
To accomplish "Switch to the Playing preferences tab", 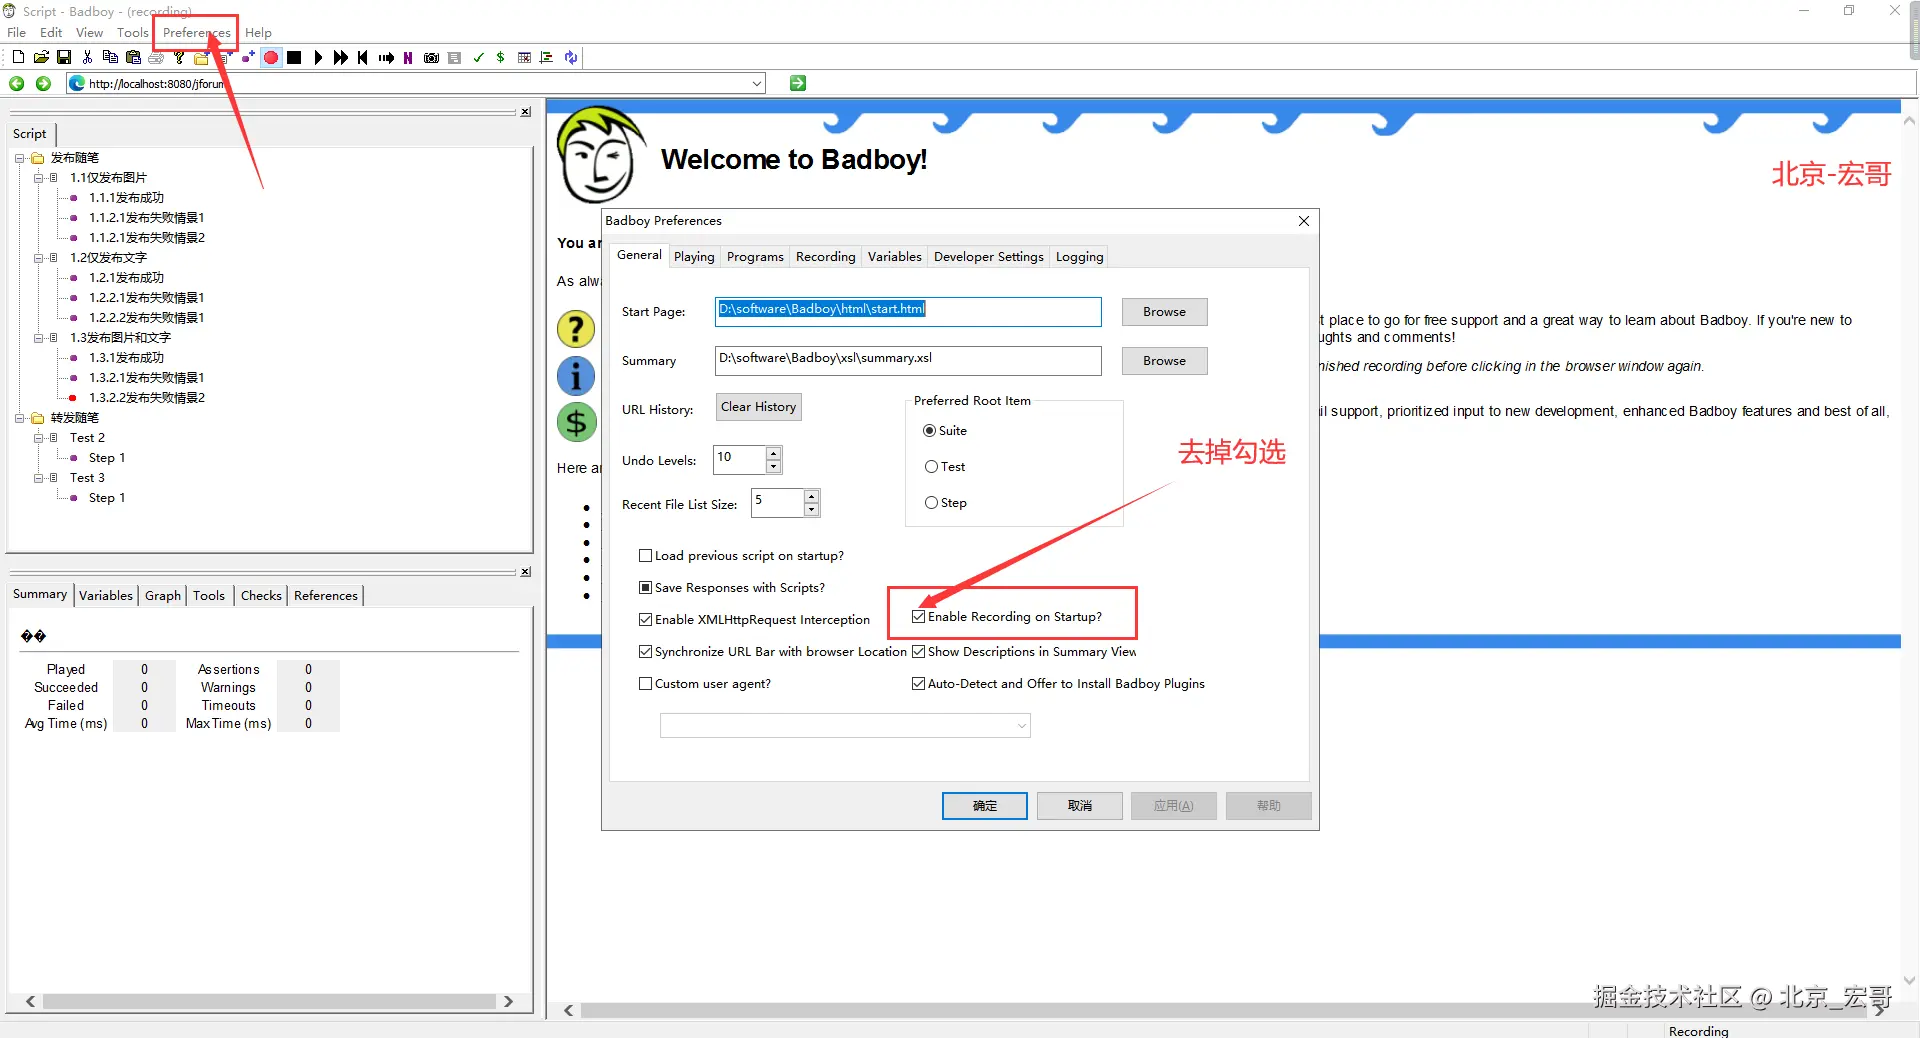I will (694, 257).
